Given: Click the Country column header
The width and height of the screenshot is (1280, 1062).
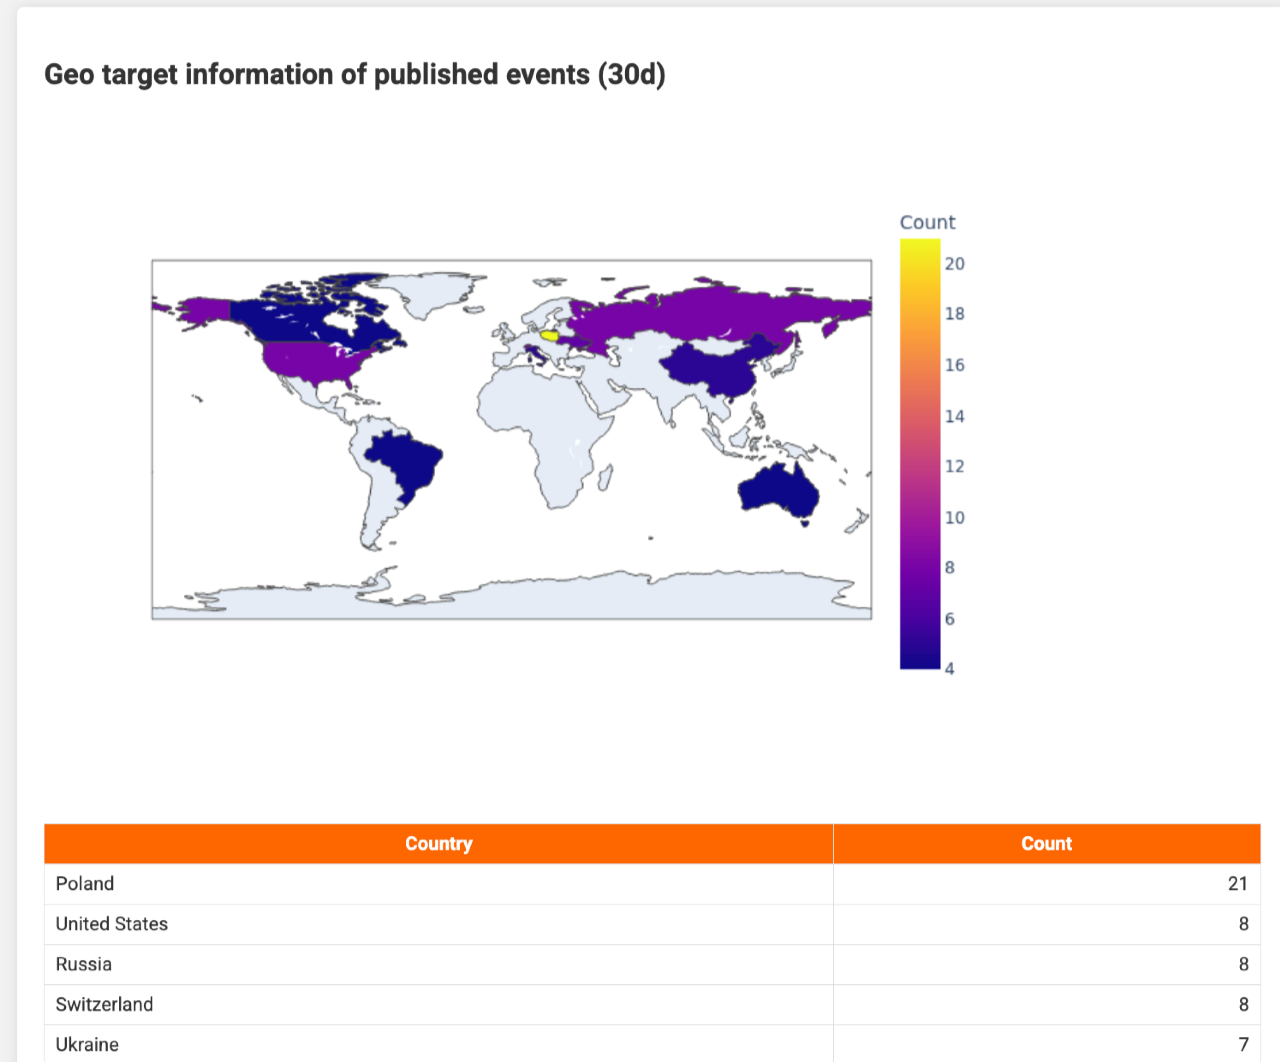Looking at the screenshot, I should coord(438,844).
